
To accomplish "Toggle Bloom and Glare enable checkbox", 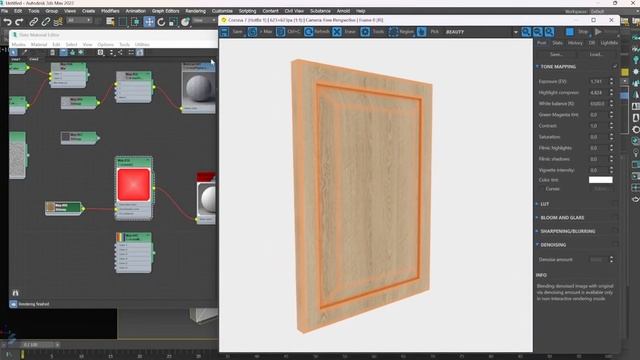I will pyautogui.click(x=615, y=218).
